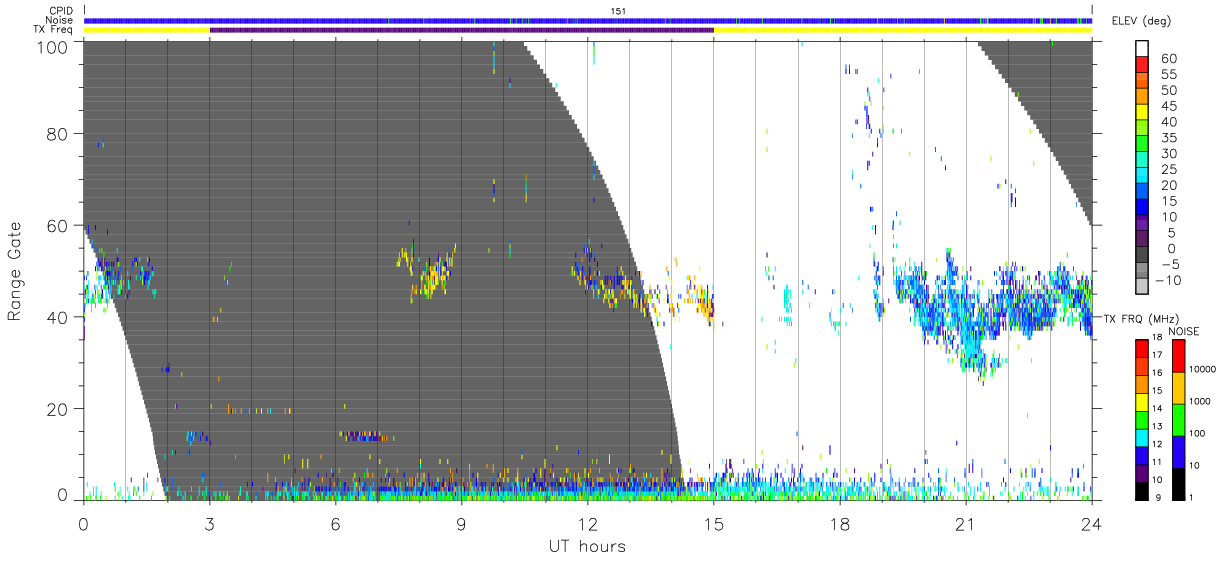Select the black segment of TX FRQ colorbar
This screenshot has height=567, width=1228.
coord(1142,490)
